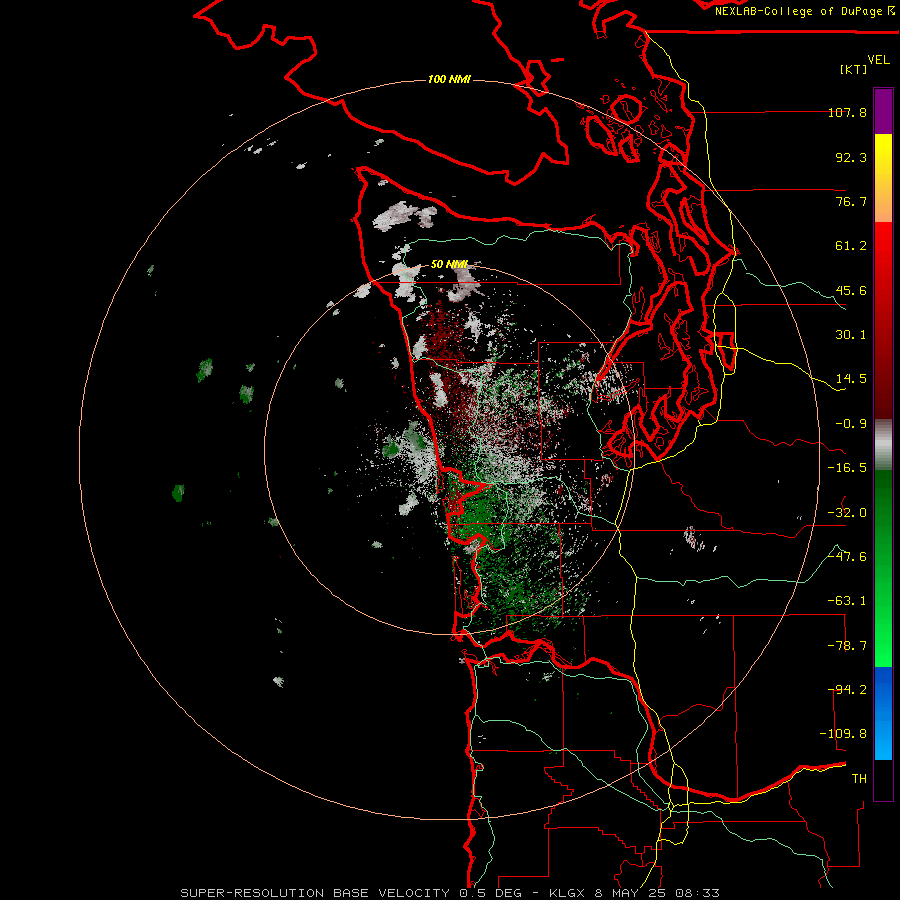Click the -78.7 velocity scale value
The image size is (900, 900).
847,646
